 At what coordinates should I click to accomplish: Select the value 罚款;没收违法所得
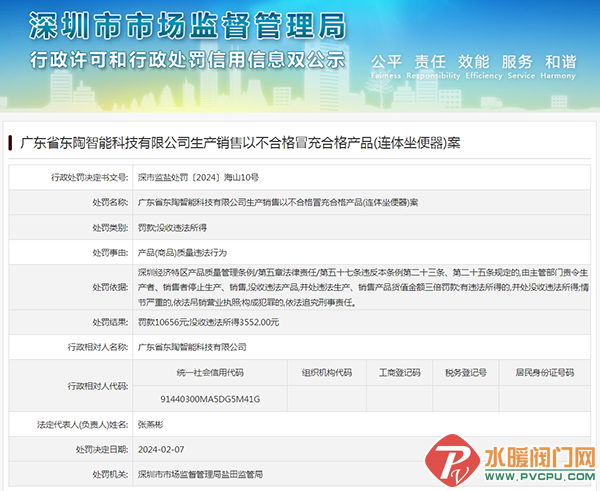point(172,227)
